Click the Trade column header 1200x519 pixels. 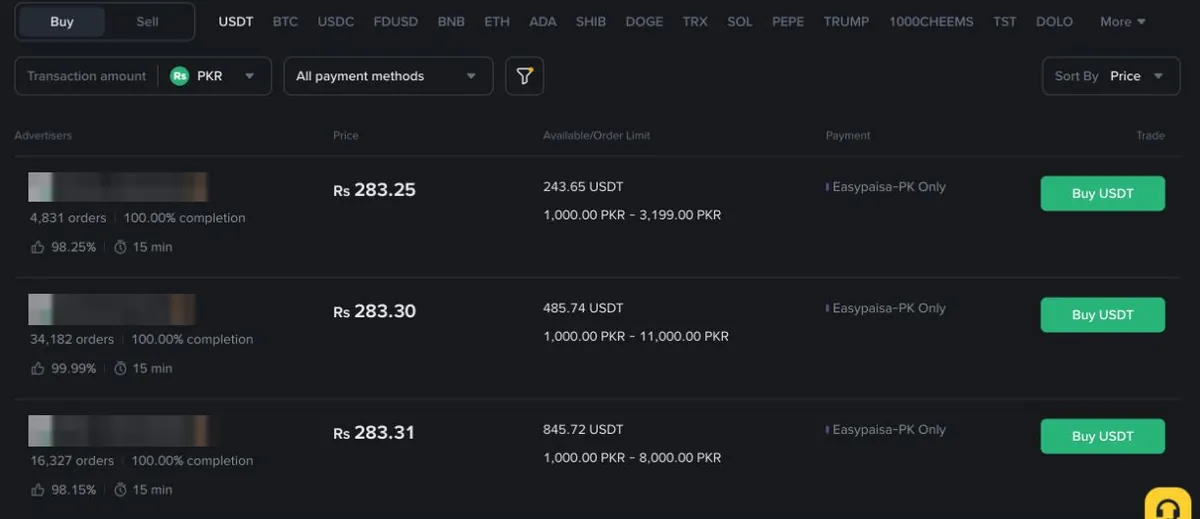click(x=1150, y=135)
